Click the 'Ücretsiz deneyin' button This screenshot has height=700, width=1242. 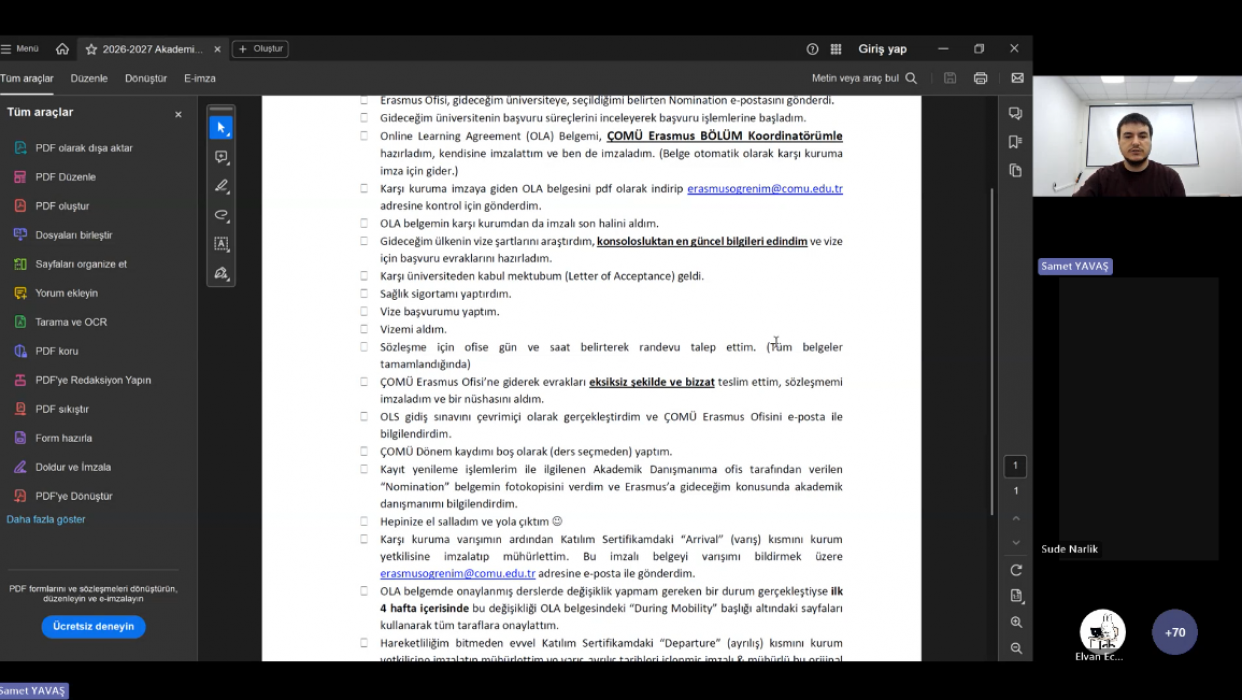coord(93,626)
